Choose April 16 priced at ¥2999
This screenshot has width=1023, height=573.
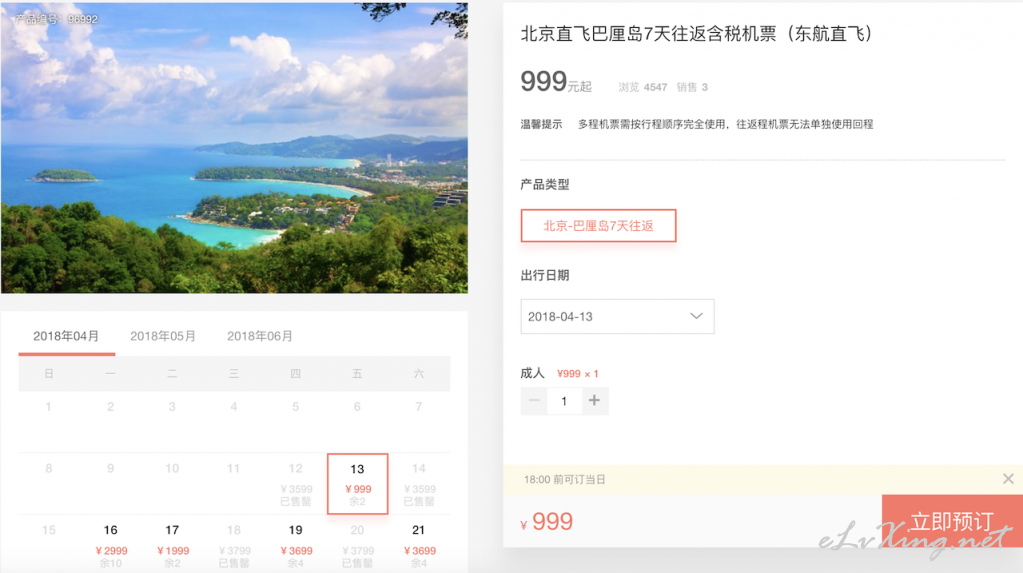[111, 545]
